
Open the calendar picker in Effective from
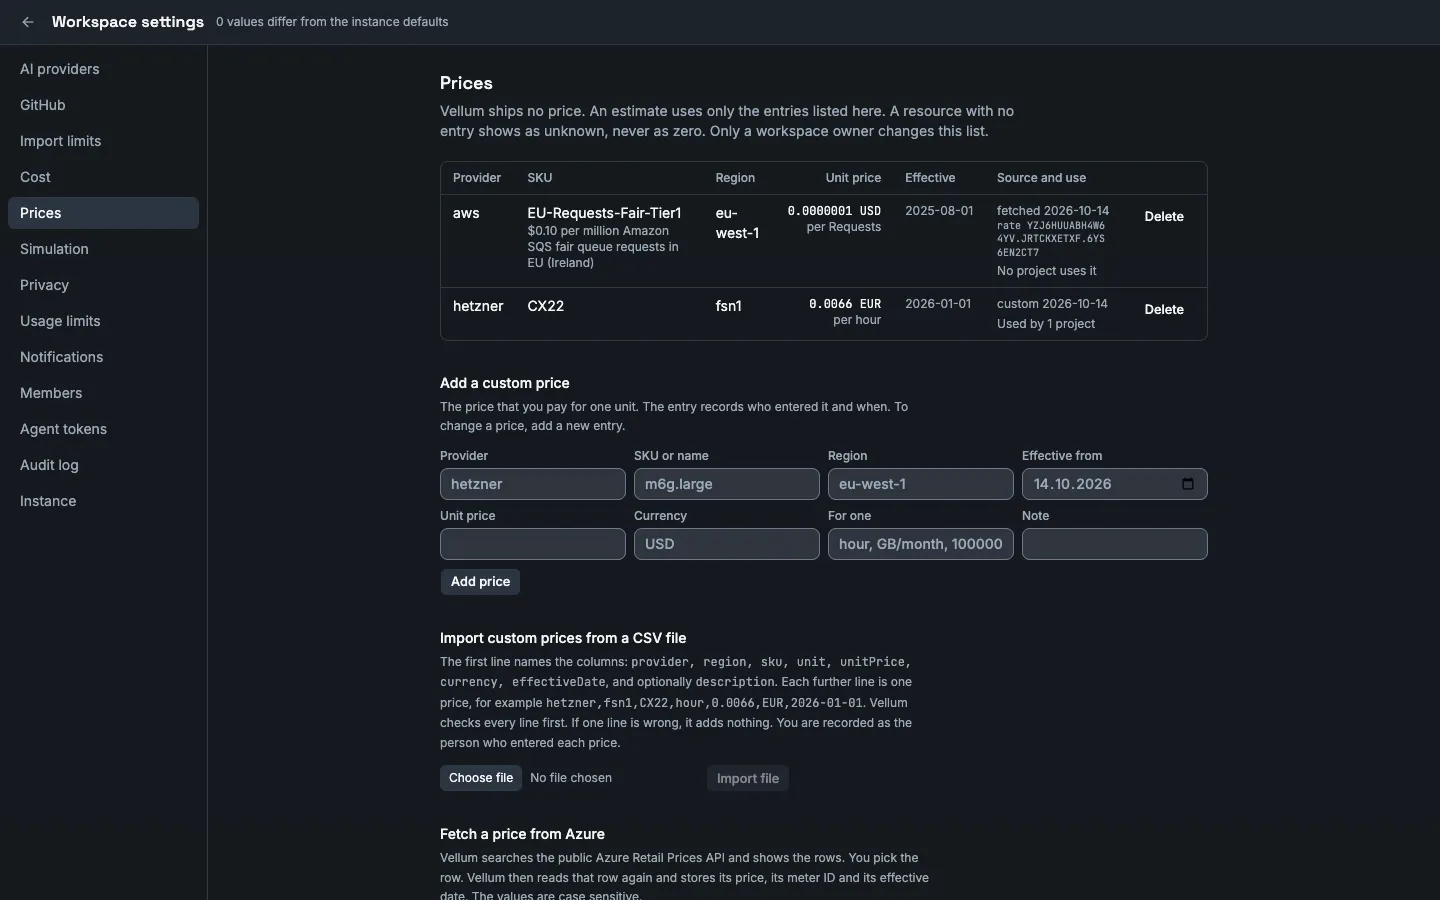tap(1188, 484)
